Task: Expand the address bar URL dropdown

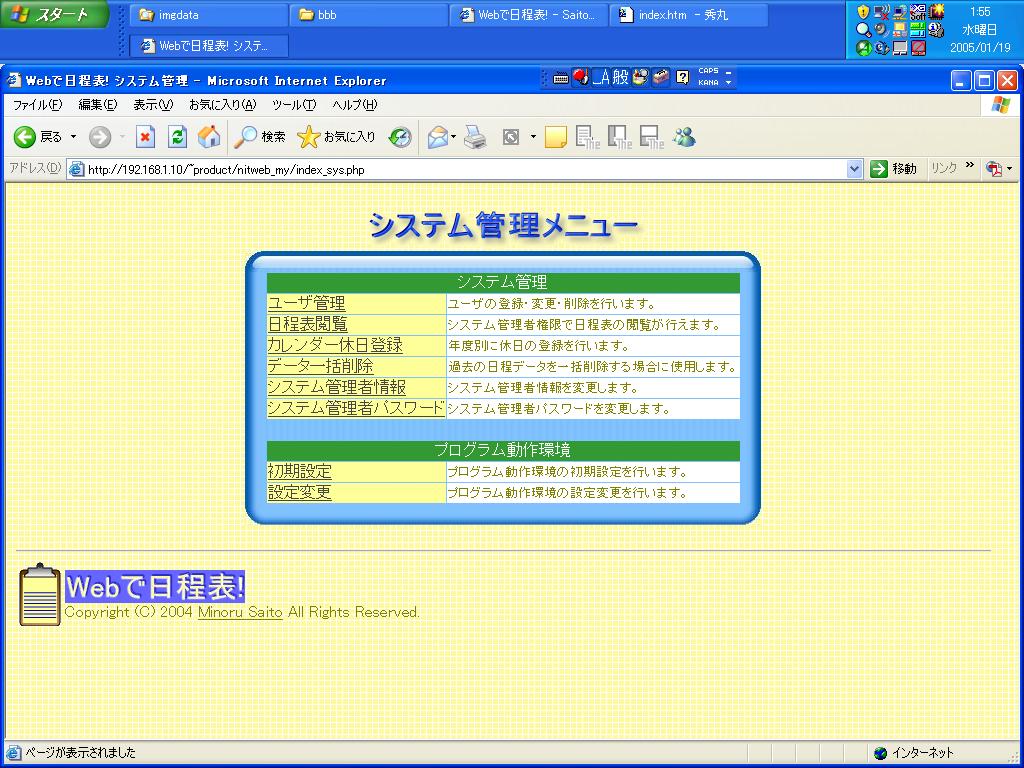Action: (854, 169)
